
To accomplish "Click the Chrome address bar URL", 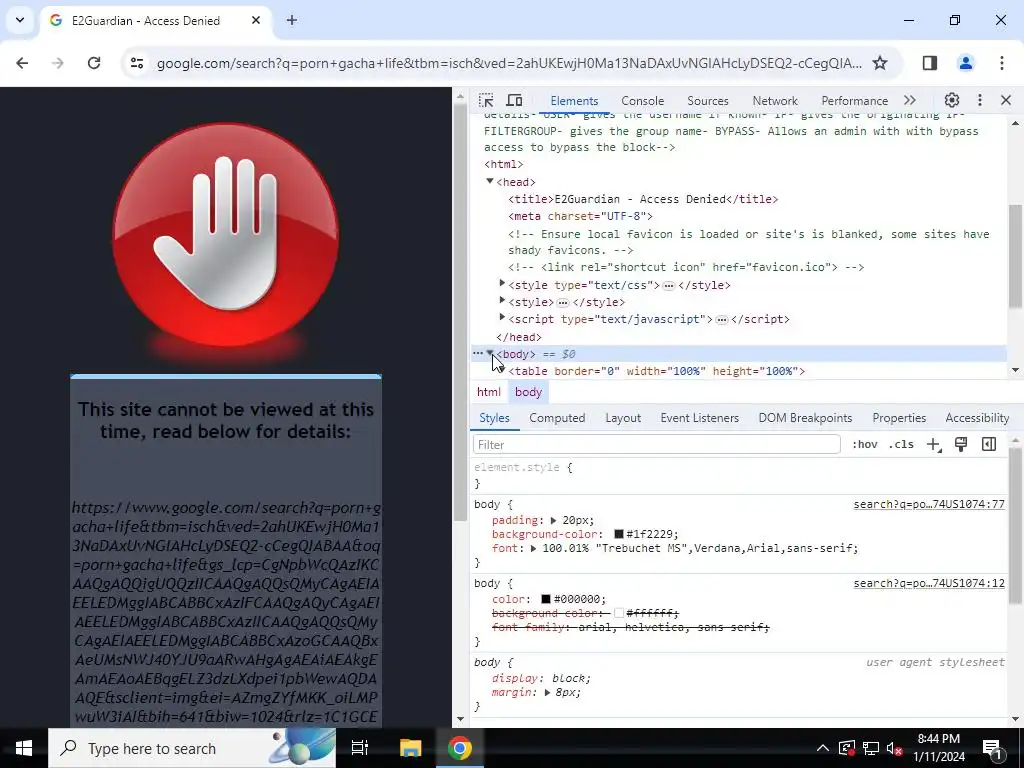I will [x=509, y=63].
